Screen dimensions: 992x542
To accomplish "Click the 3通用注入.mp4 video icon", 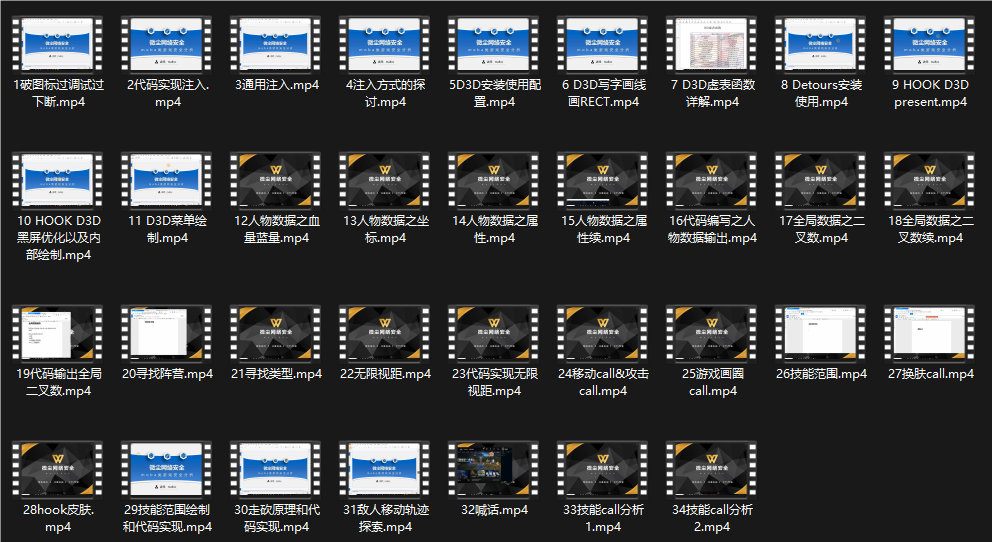I will pyautogui.click(x=276, y=44).
